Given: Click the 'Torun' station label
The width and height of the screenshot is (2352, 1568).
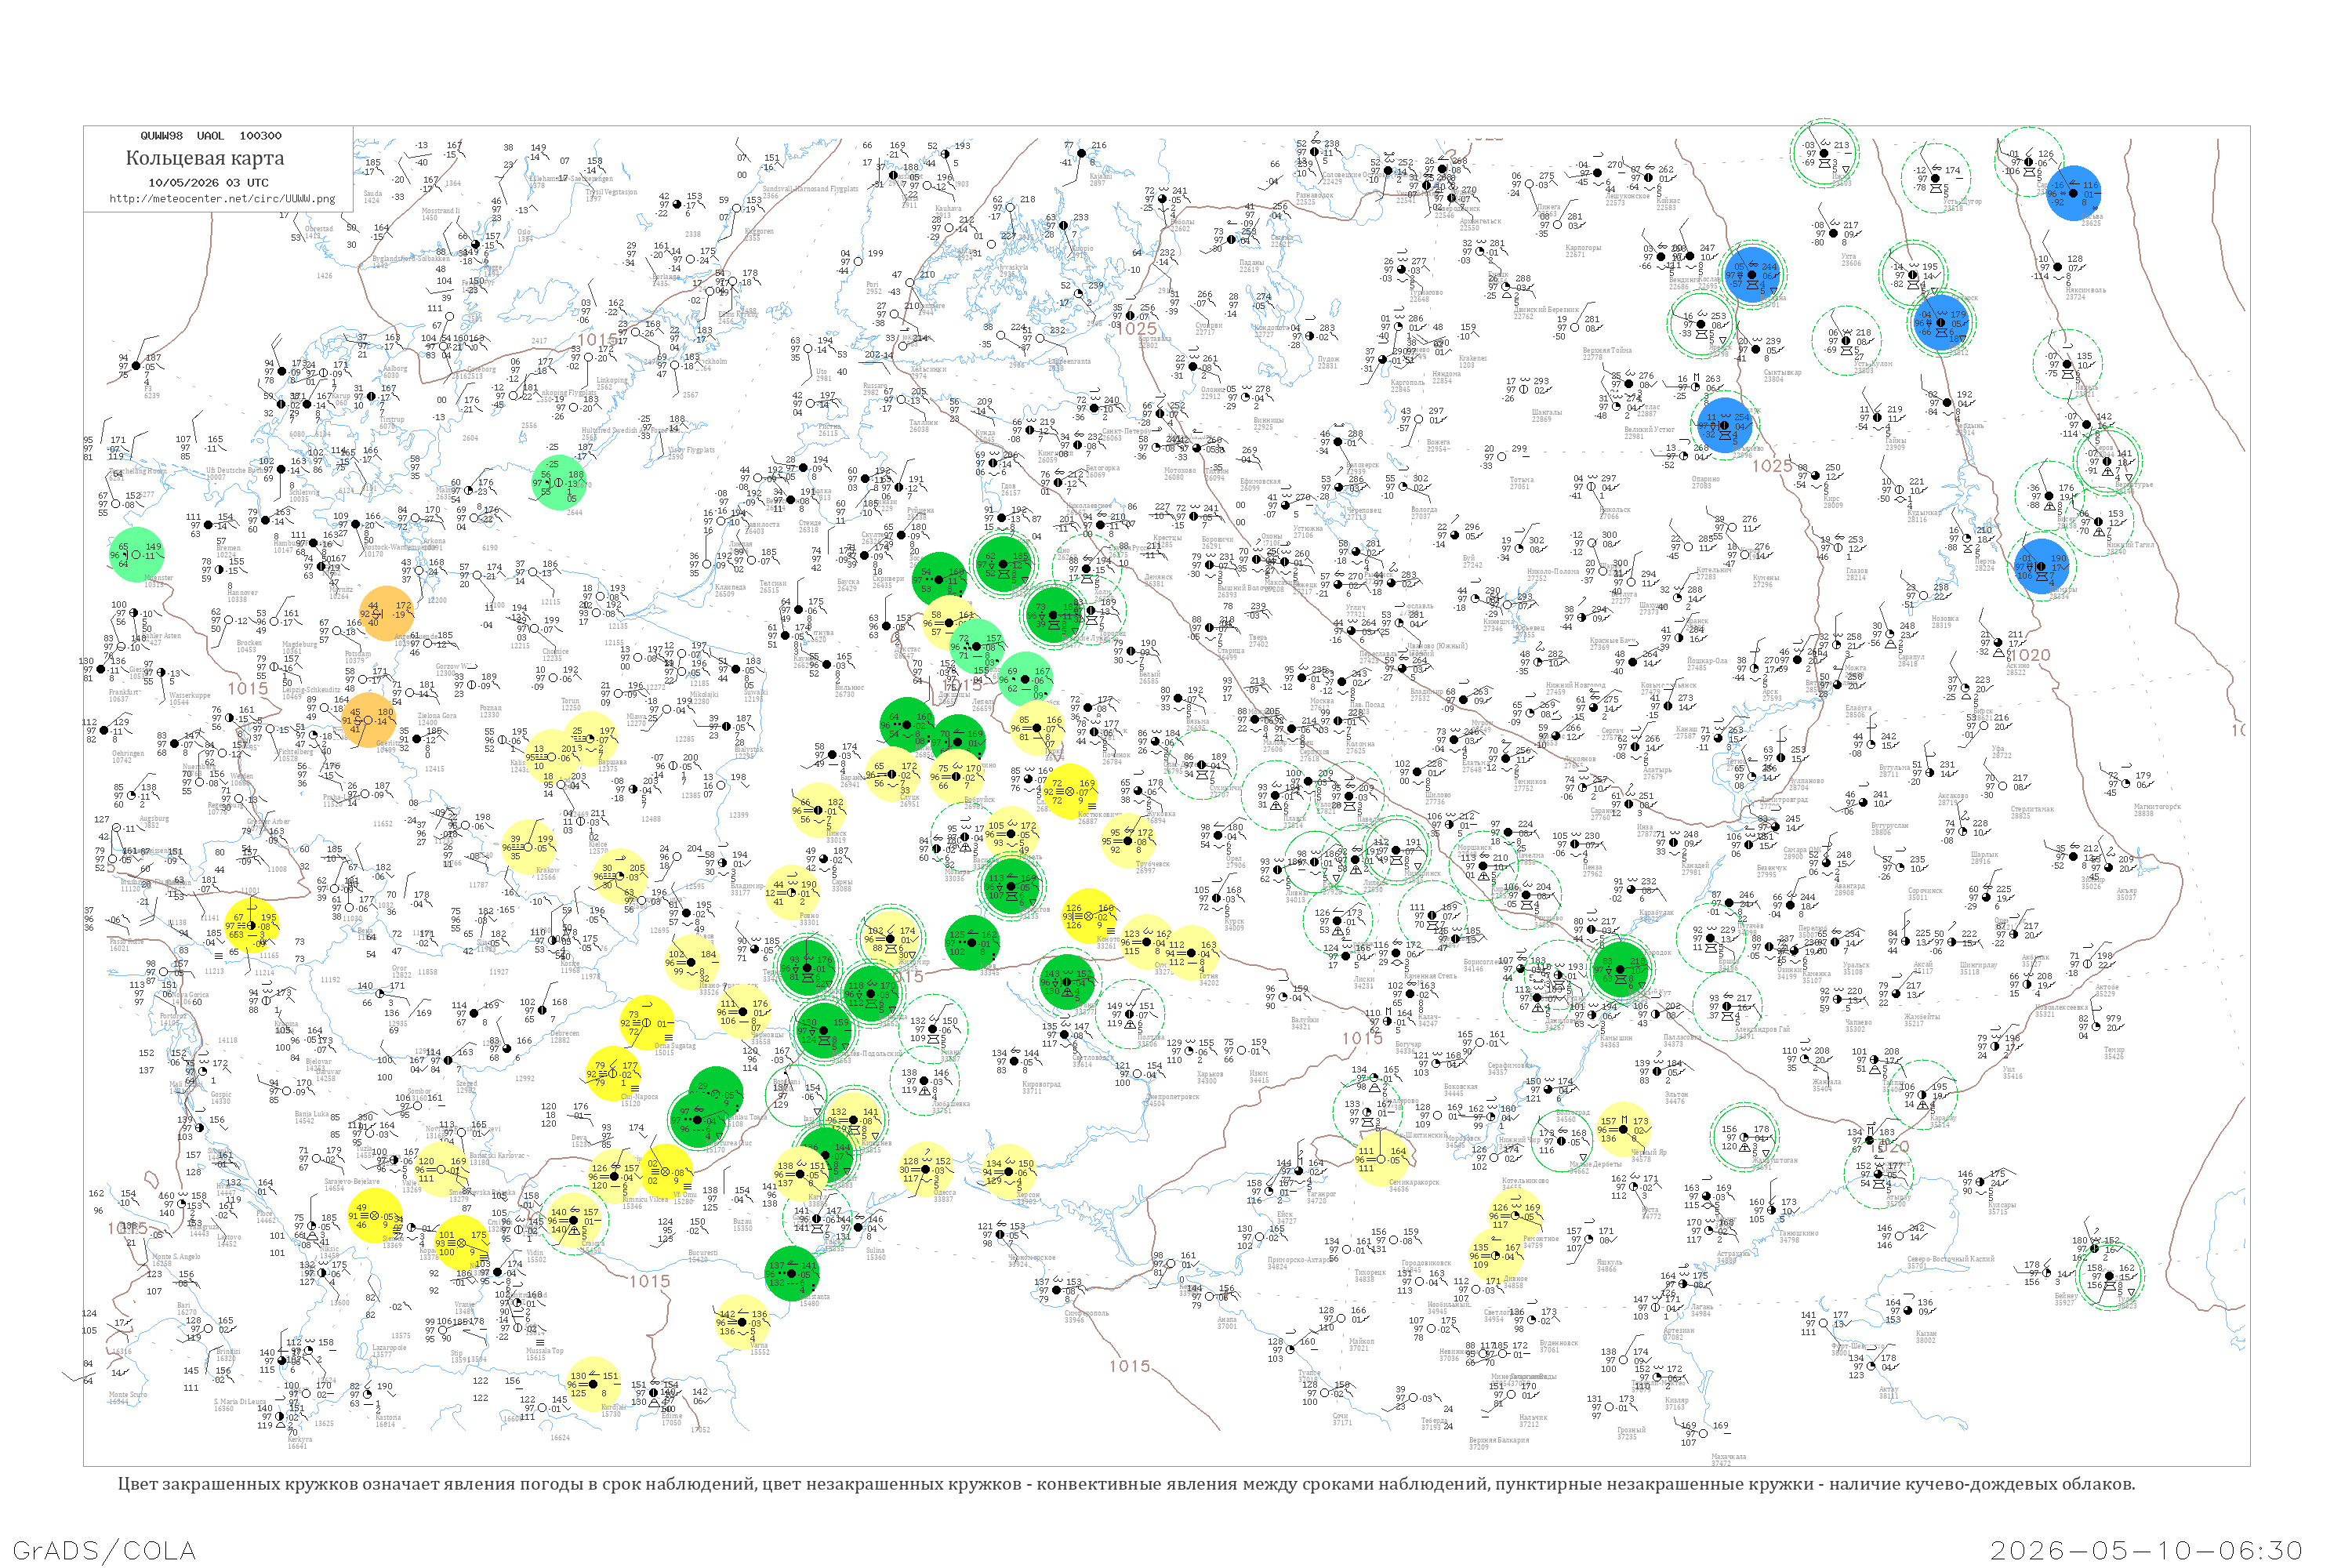Looking at the screenshot, I should (570, 701).
